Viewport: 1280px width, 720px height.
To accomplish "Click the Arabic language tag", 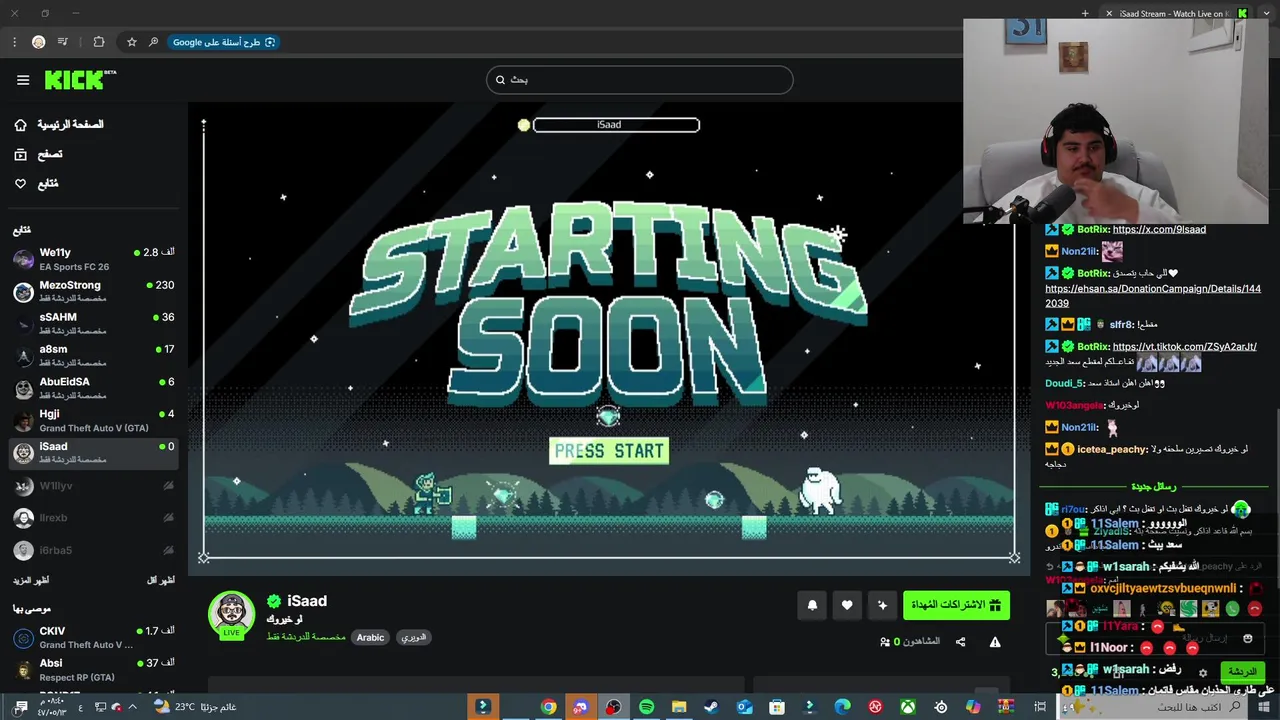I will (x=370, y=637).
